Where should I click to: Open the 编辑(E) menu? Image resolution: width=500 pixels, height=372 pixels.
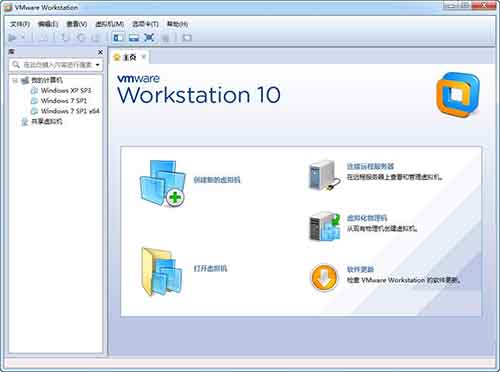pyautogui.click(x=48, y=24)
